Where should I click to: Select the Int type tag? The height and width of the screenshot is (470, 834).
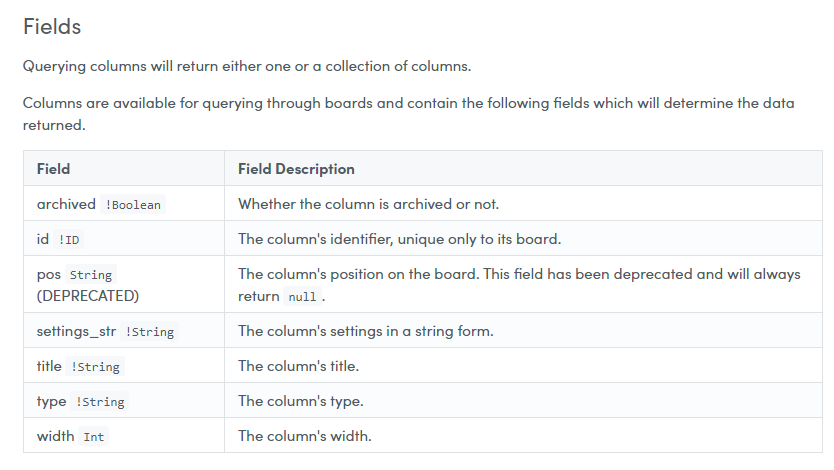(94, 437)
